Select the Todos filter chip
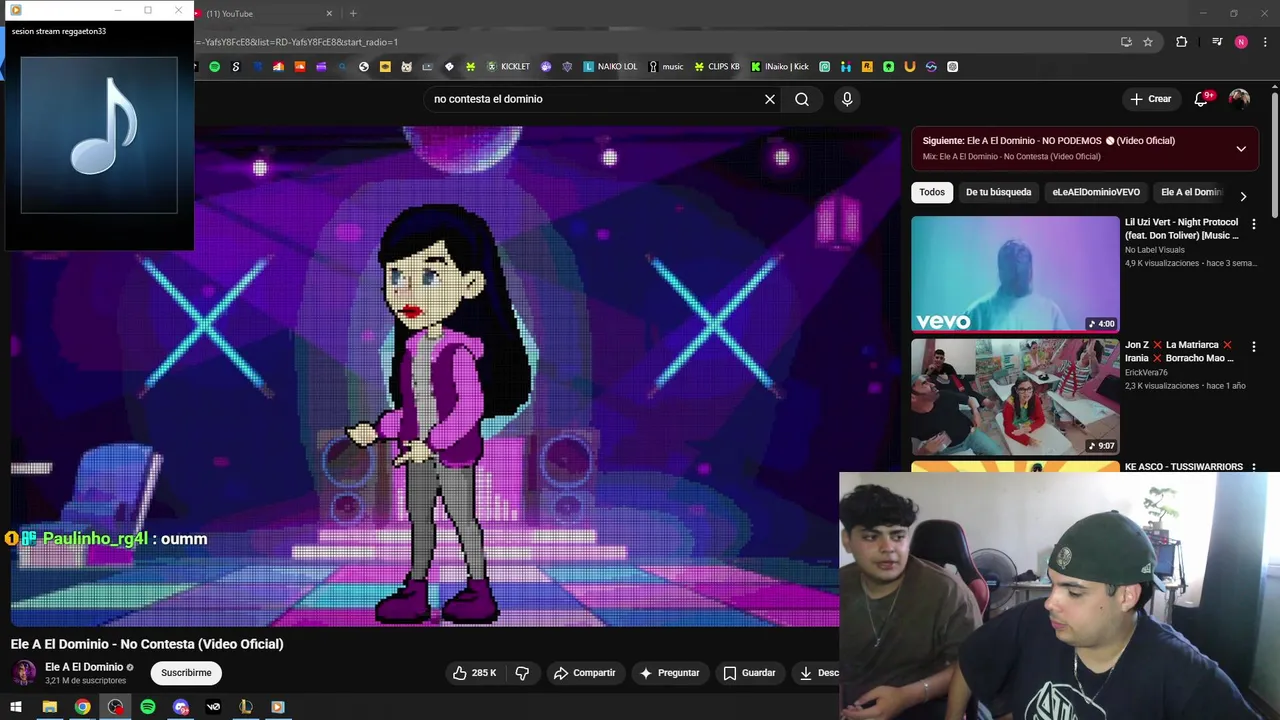Image resolution: width=1280 pixels, height=720 pixels. (932, 192)
